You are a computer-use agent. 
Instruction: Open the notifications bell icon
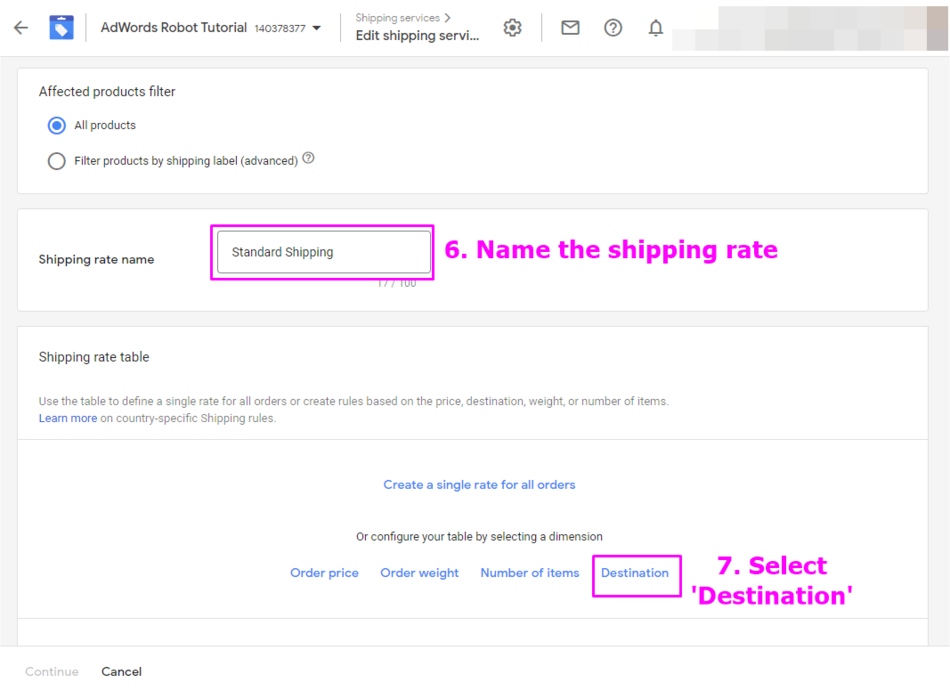[x=656, y=28]
